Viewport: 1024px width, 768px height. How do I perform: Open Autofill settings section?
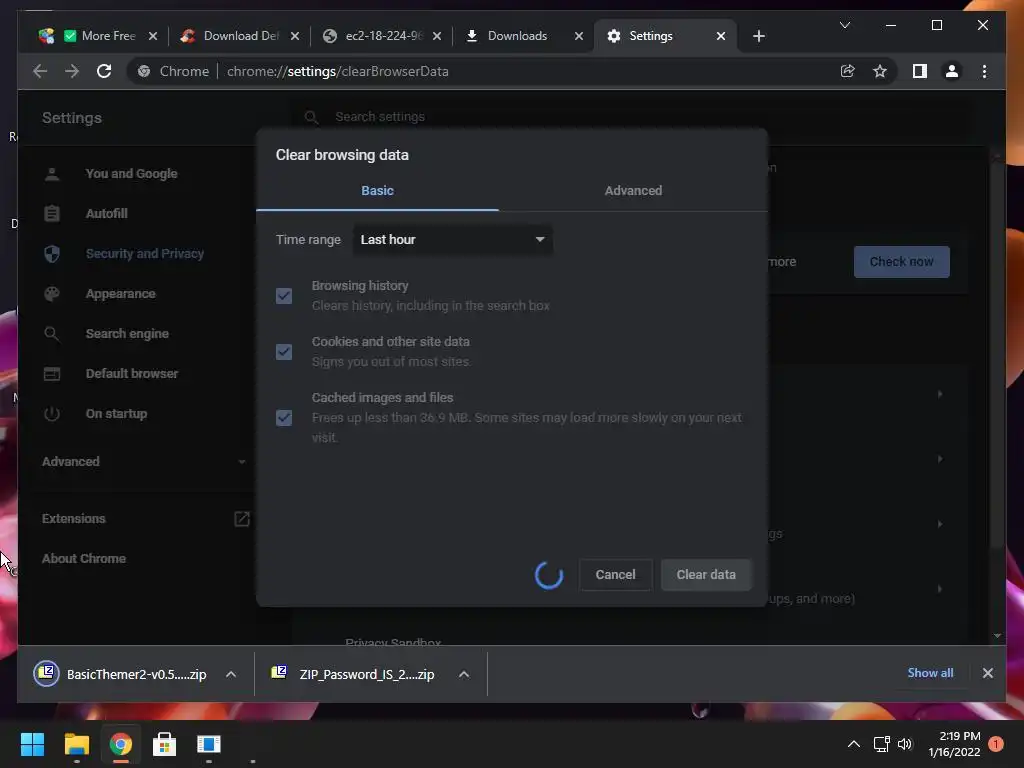(x=106, y=214)
